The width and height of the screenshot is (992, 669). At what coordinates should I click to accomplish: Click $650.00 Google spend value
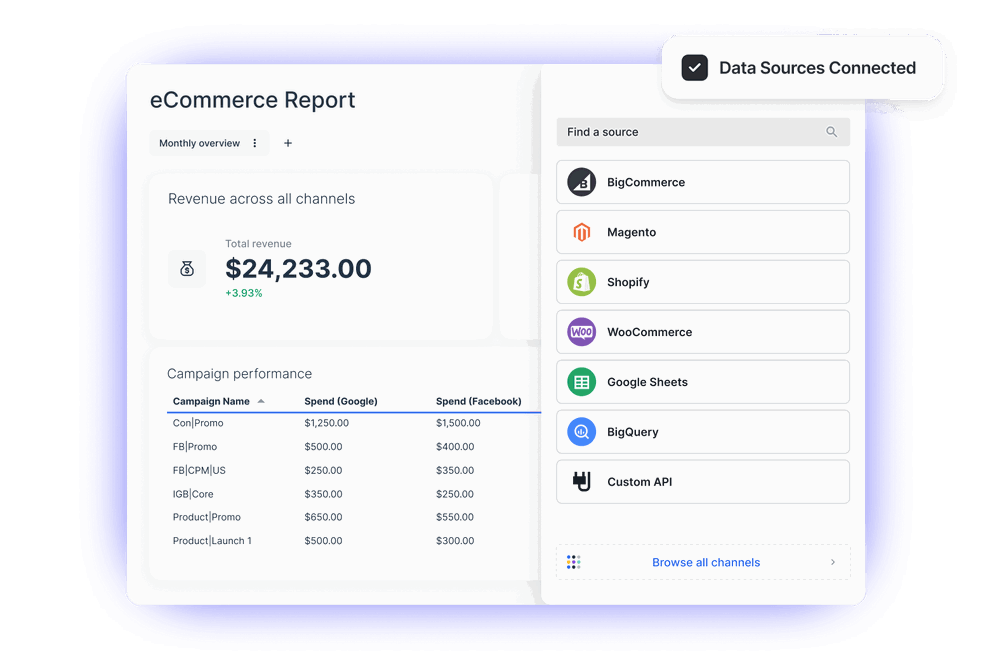coord(323,517)
